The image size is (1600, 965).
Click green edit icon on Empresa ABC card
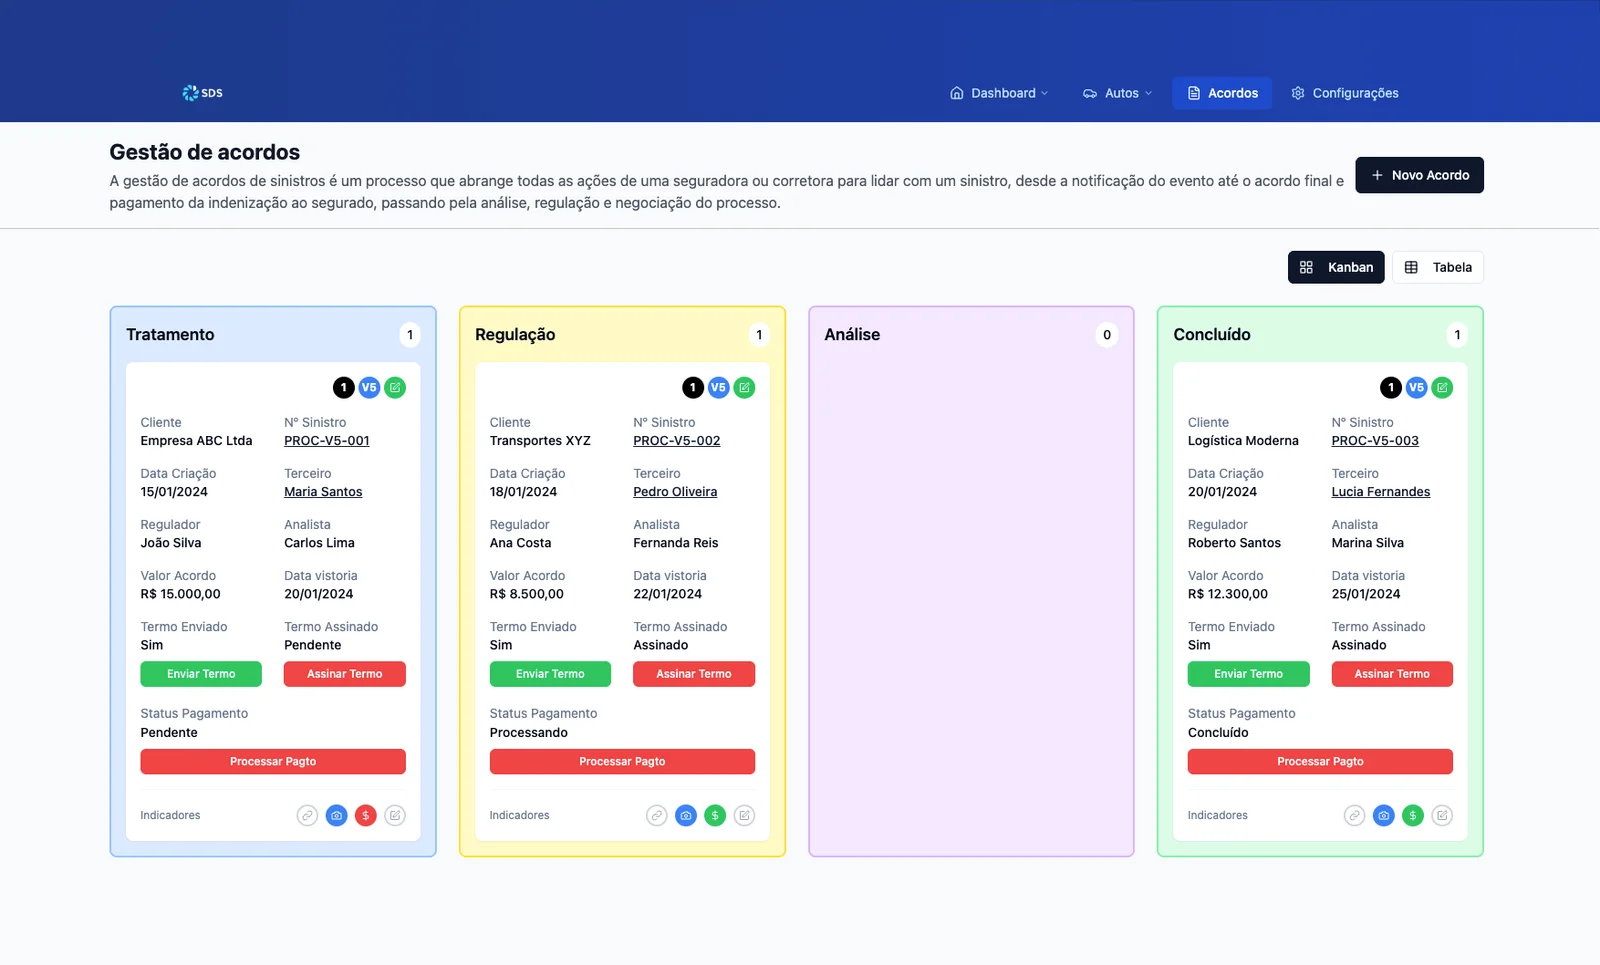coord(395,388)
